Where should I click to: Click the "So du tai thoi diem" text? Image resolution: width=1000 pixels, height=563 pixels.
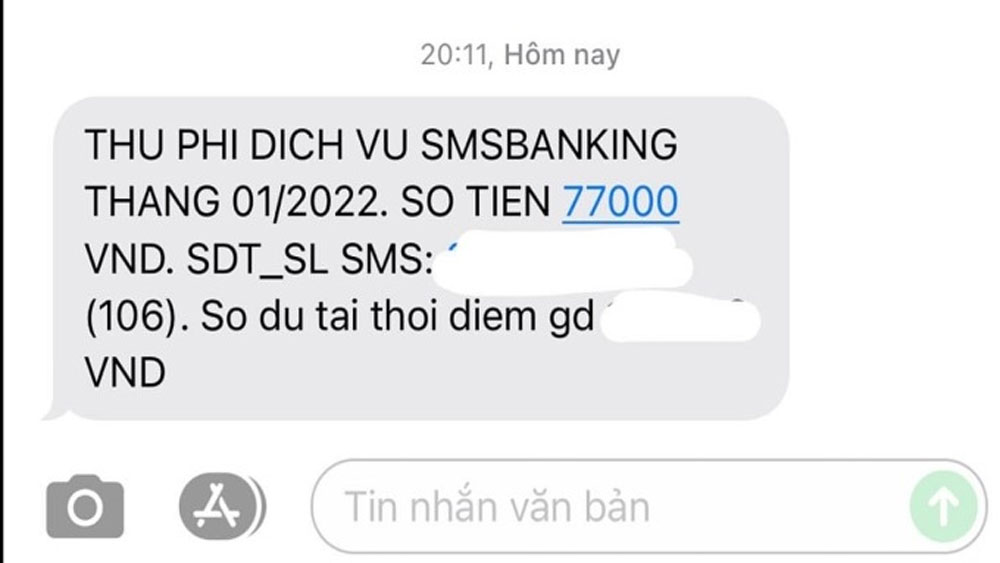(368, 317)
